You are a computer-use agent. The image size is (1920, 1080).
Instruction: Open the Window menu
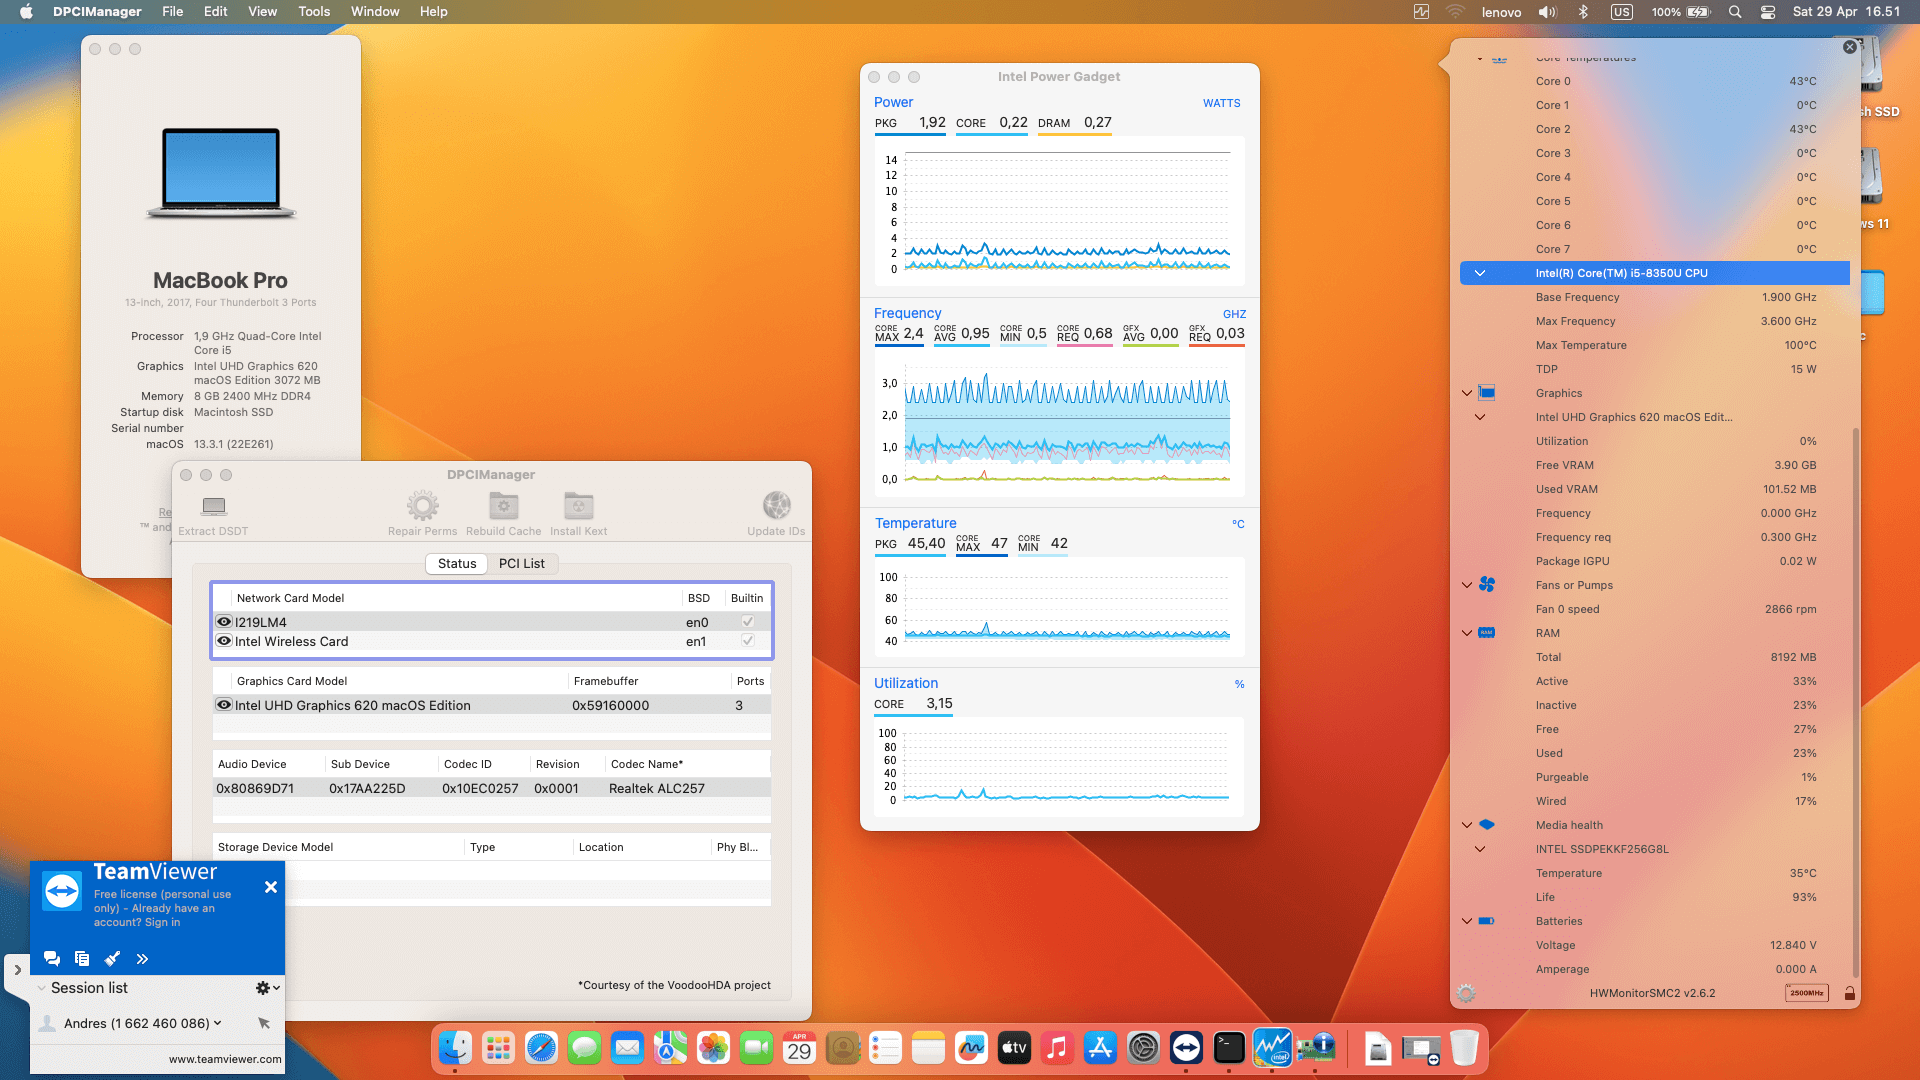pyautogui.click(x=375, y=12)
